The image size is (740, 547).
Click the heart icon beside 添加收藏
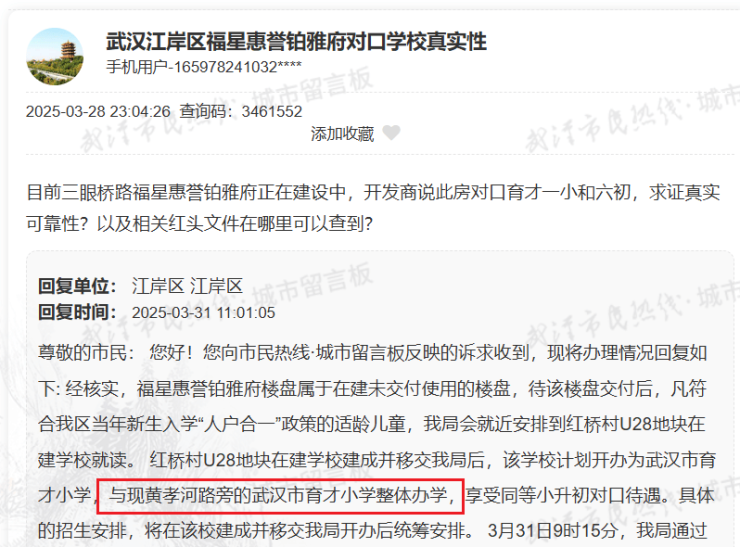click(x=391, y=133)
